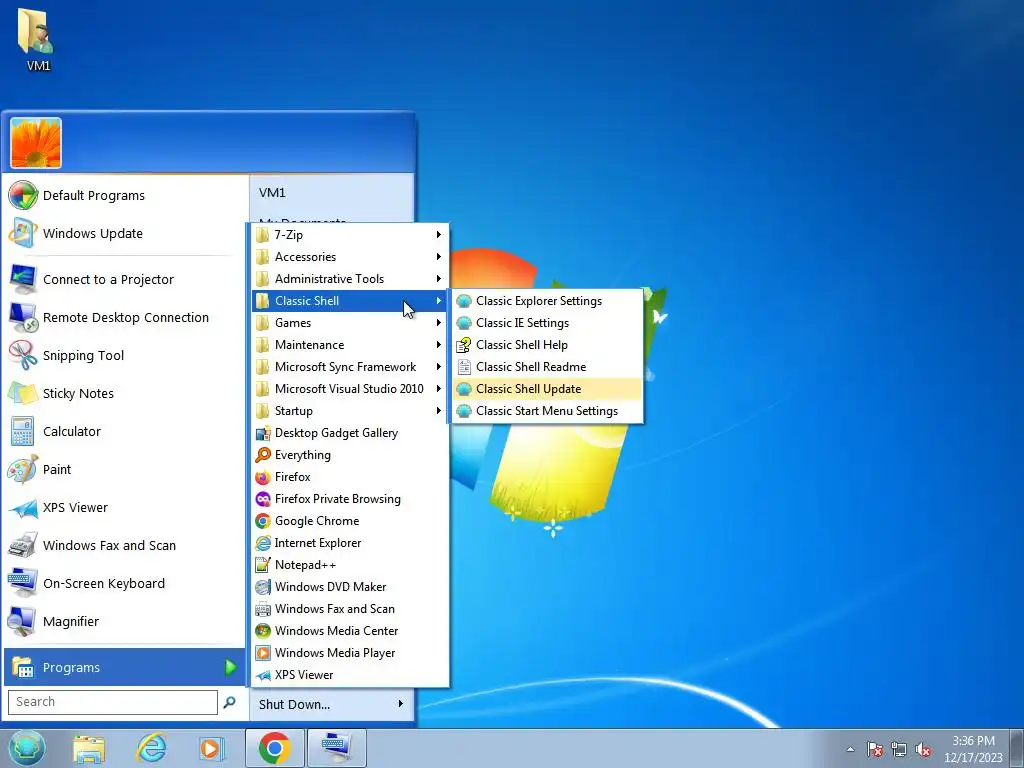Expand the Maintenance folder

pos(350,345)
